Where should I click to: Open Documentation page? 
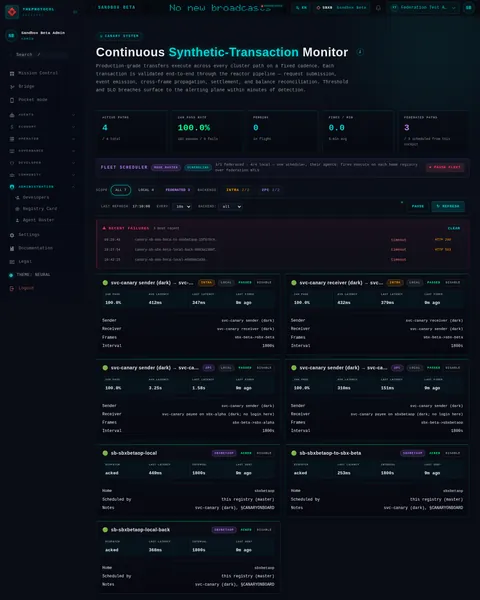(36, 248)
